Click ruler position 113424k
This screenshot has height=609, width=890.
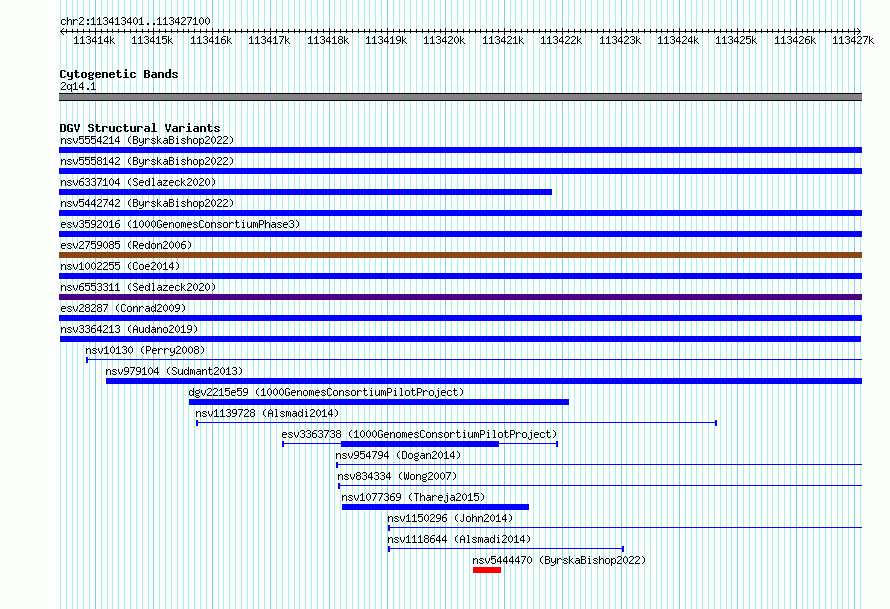[678, 40]
